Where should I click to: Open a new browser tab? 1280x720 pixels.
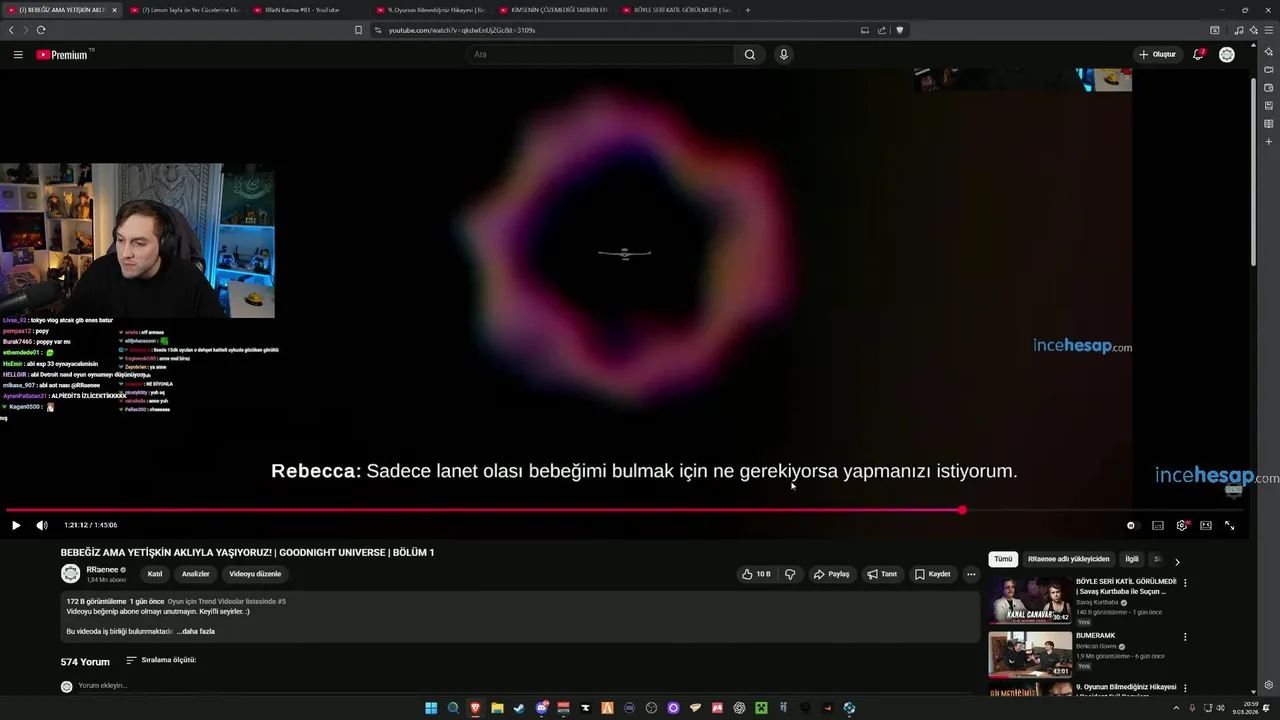(748, 10)
